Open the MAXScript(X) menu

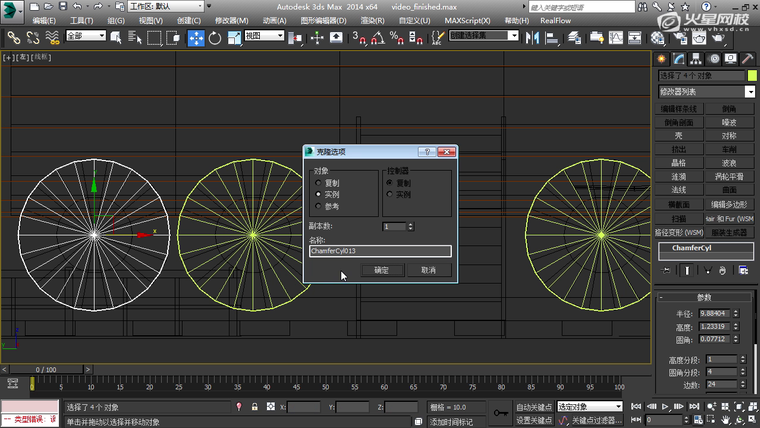click(466, 20)
